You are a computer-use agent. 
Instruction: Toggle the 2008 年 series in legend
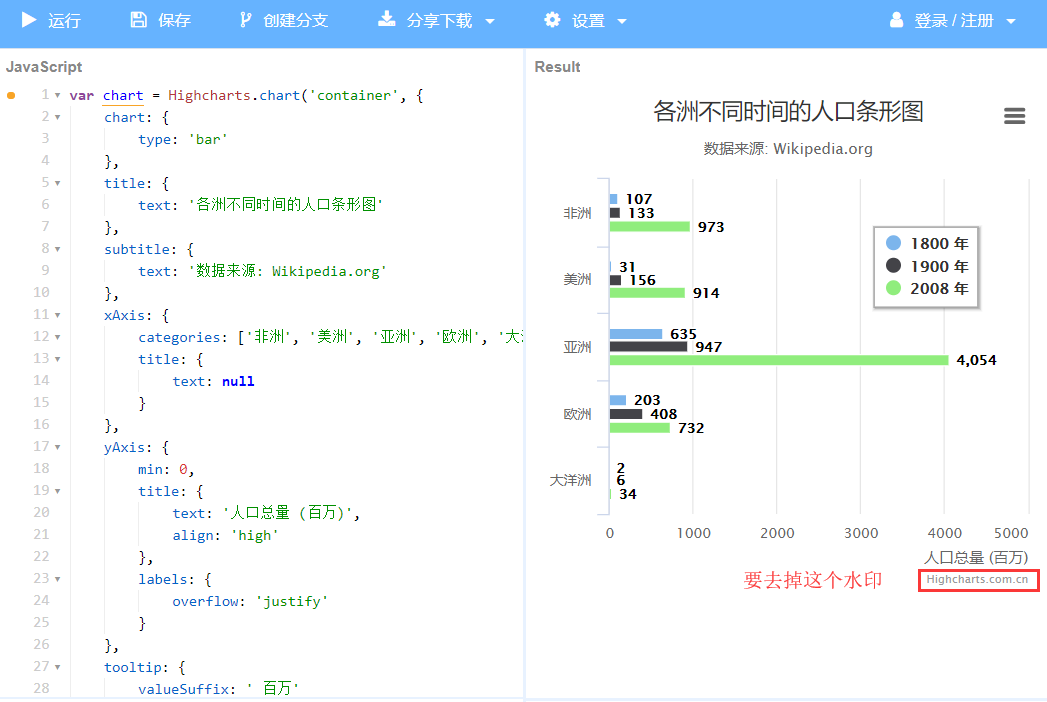(x=927, y=289)
